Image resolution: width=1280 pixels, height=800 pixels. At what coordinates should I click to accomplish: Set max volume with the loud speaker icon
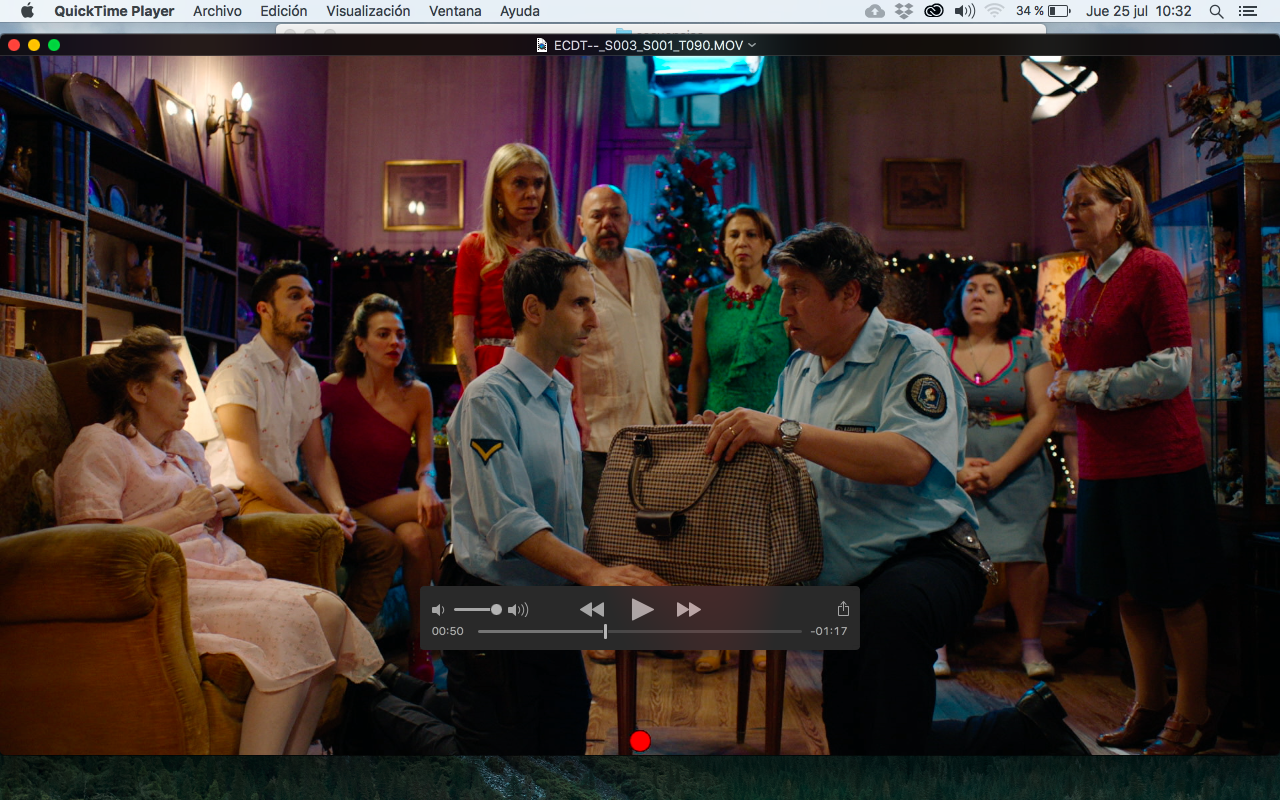coord(518,610)
